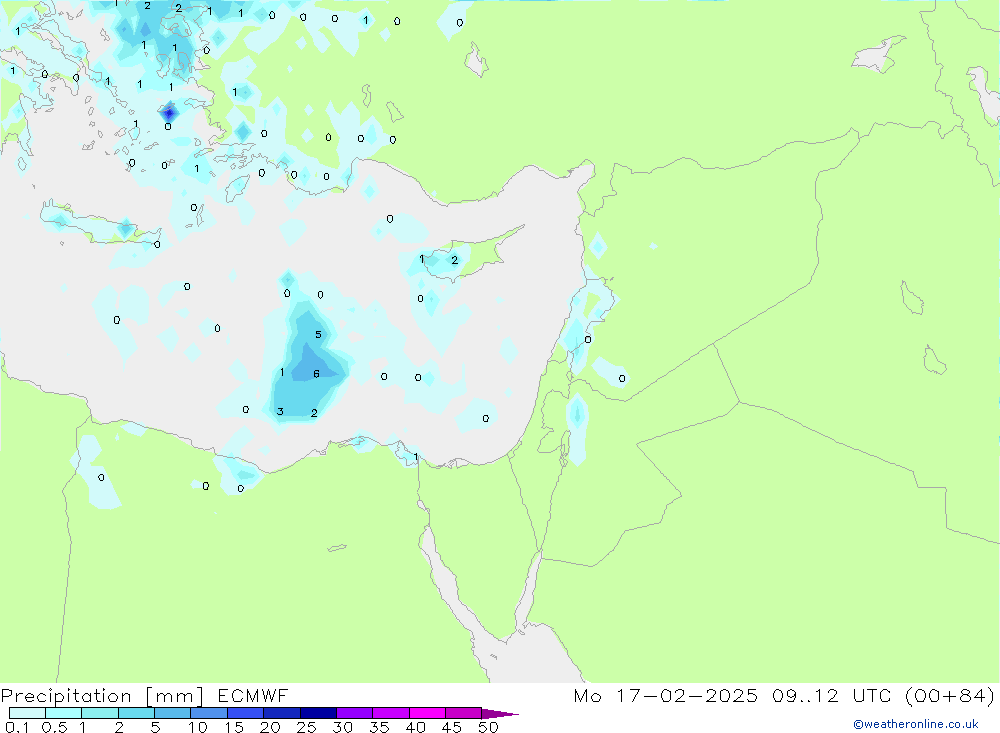Open the weatheronline.co.uk copyright link

point(916,724)
